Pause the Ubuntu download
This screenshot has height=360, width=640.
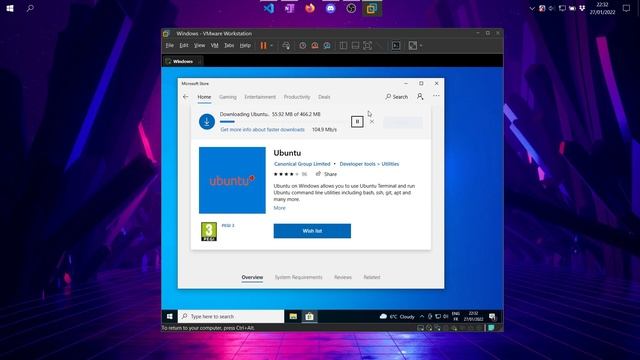tap(357, 122)
